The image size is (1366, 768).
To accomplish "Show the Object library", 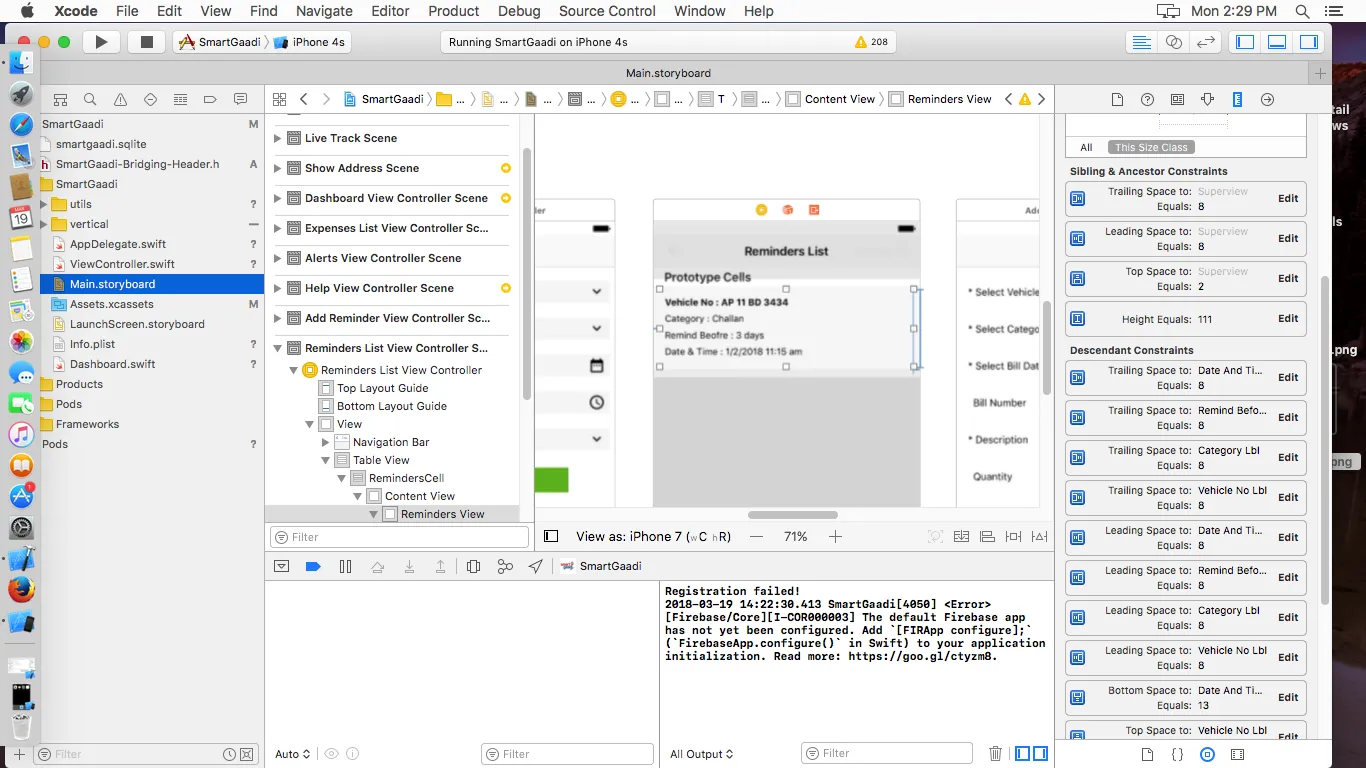I will point(1207,754).
